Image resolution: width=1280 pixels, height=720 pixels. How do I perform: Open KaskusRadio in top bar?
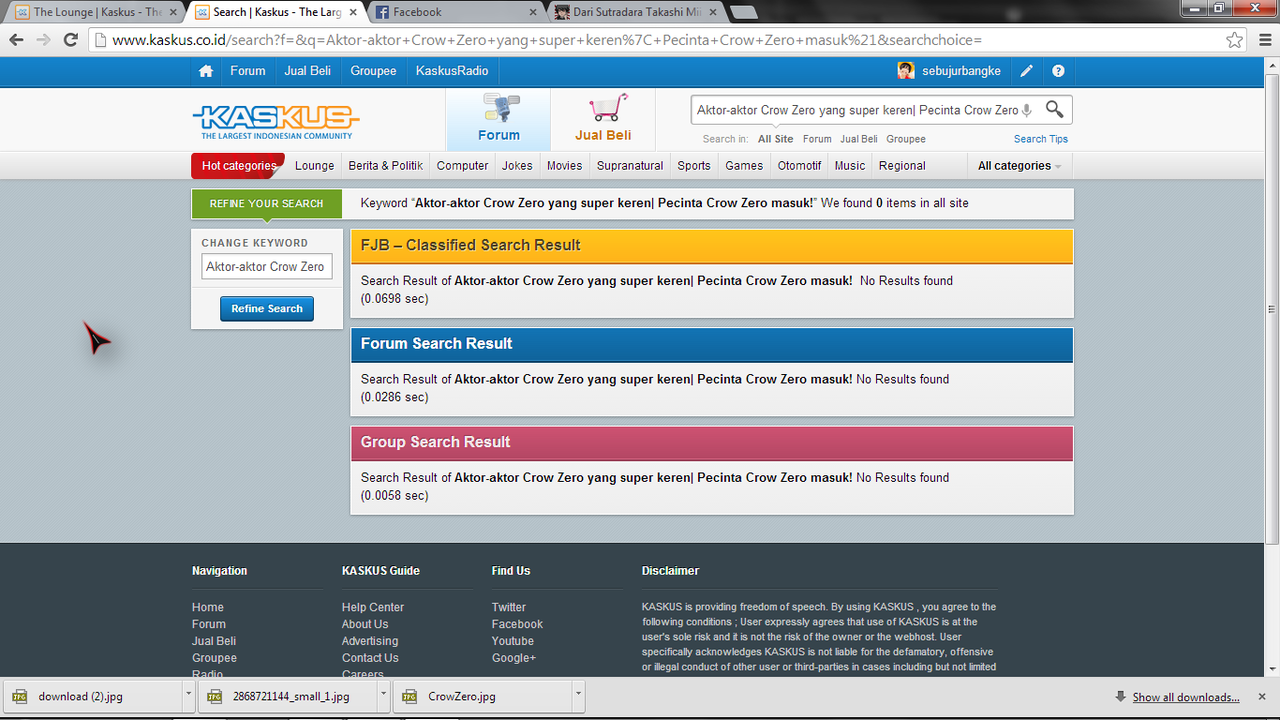[x=452, y=71]
